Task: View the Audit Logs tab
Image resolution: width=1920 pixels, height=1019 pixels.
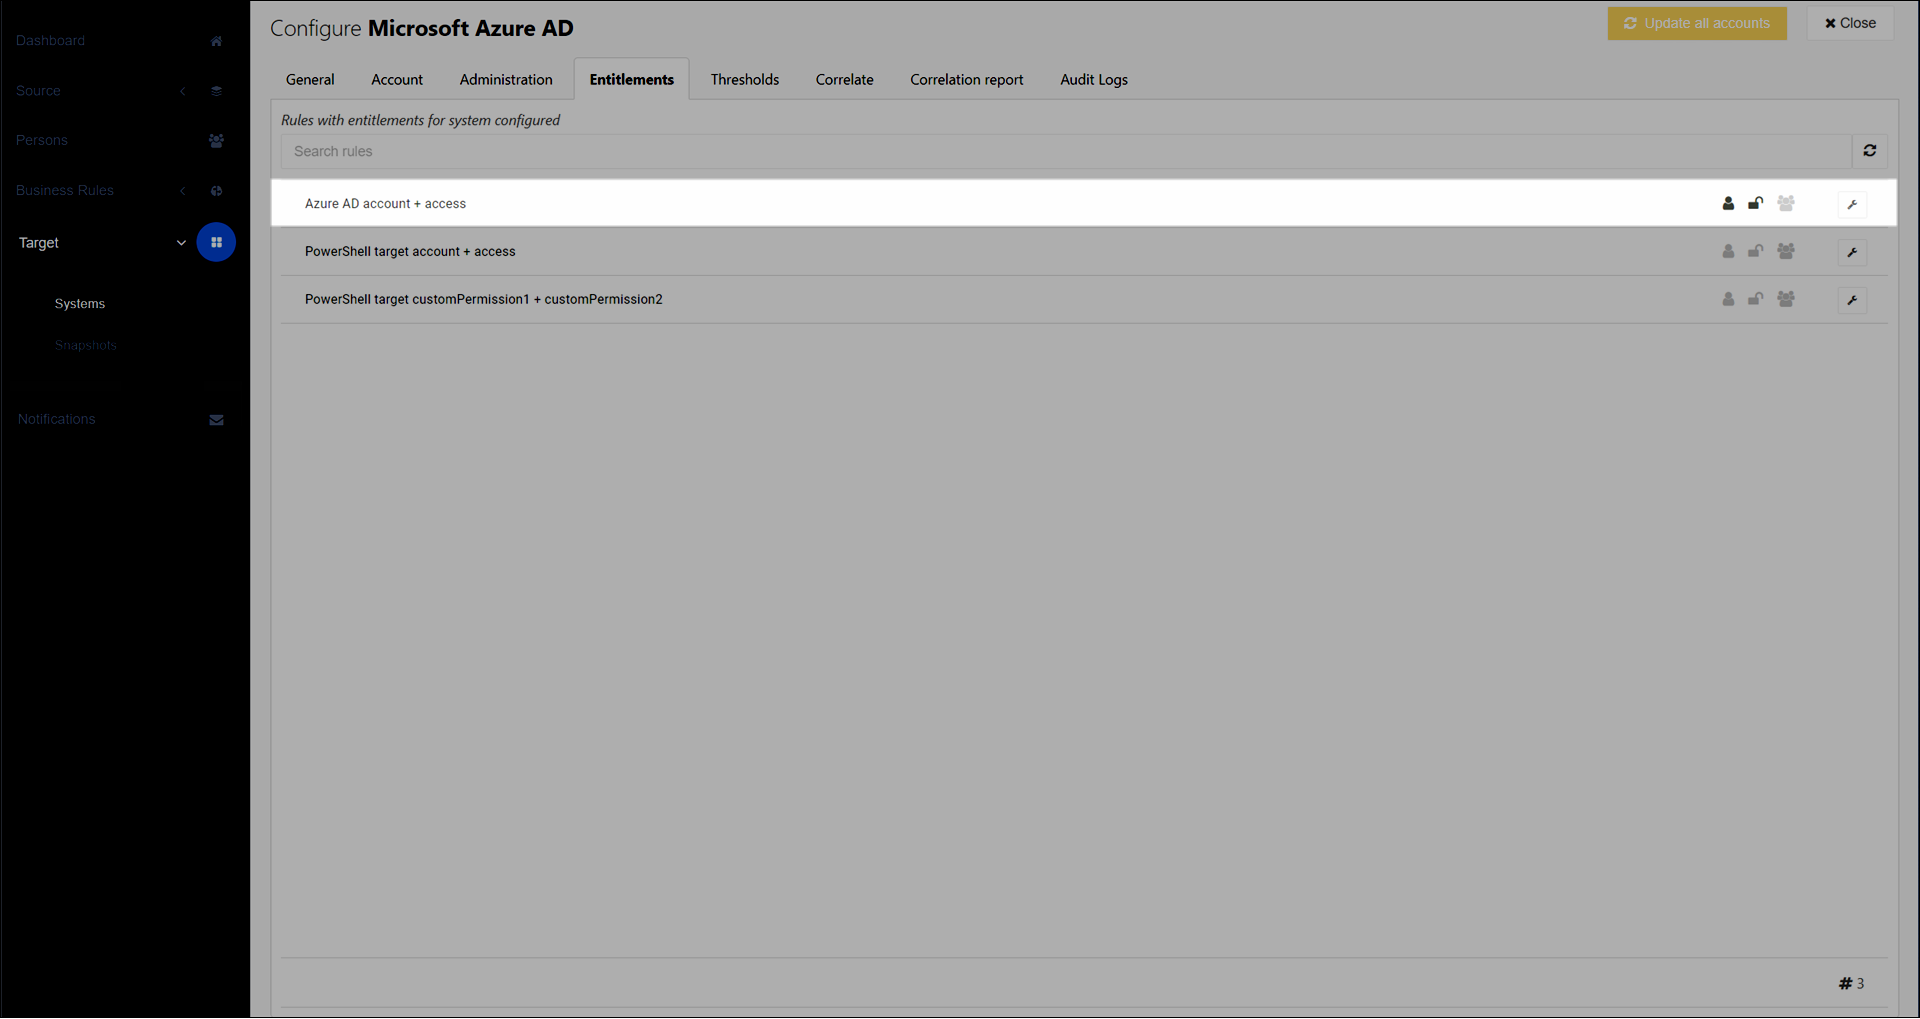Action: [1094, 80]
